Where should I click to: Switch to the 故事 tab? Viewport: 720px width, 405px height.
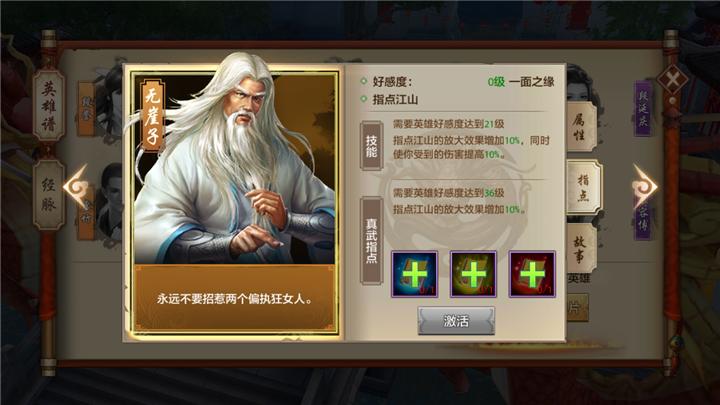coord(581,249)
